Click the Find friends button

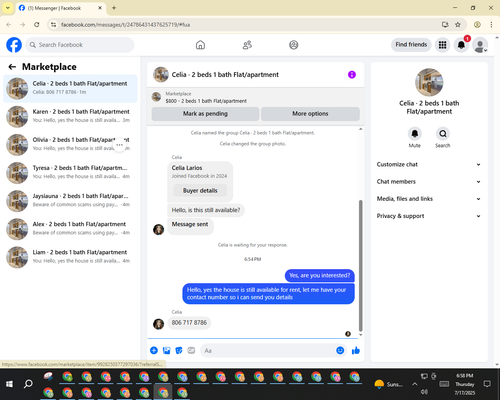(x=411, y=45)
